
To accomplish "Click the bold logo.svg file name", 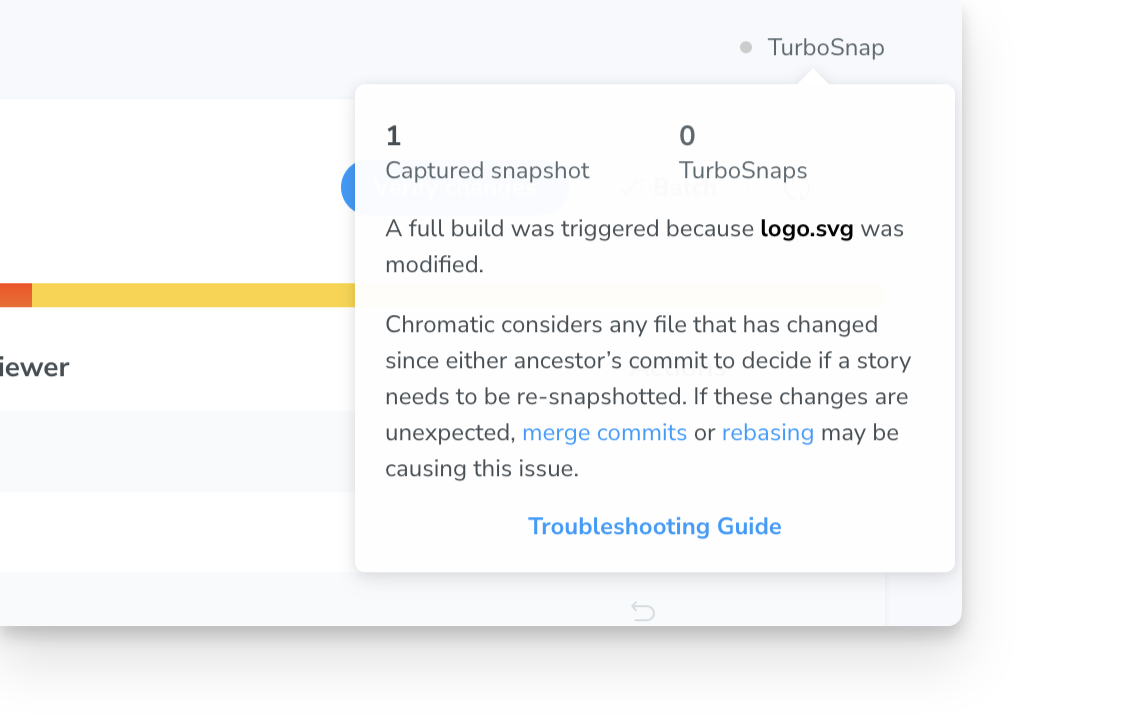I will (806, 228).
